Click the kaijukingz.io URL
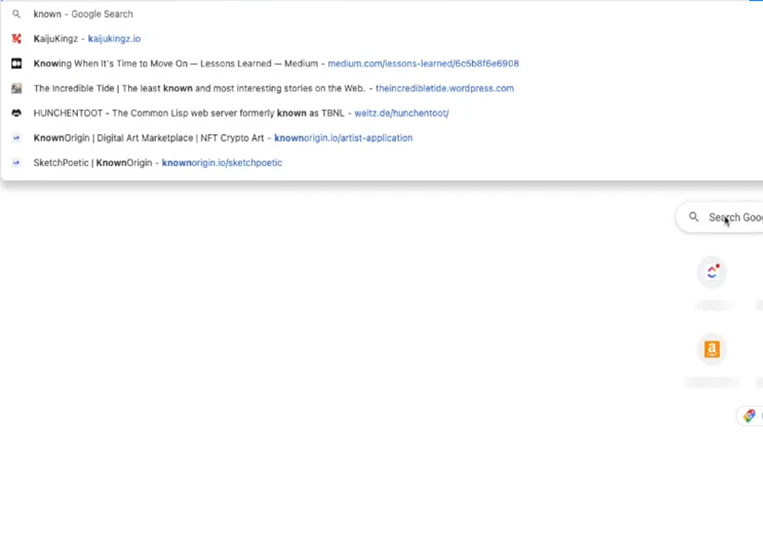Screen dimensions: 763x541 click(x=114, y=38)
